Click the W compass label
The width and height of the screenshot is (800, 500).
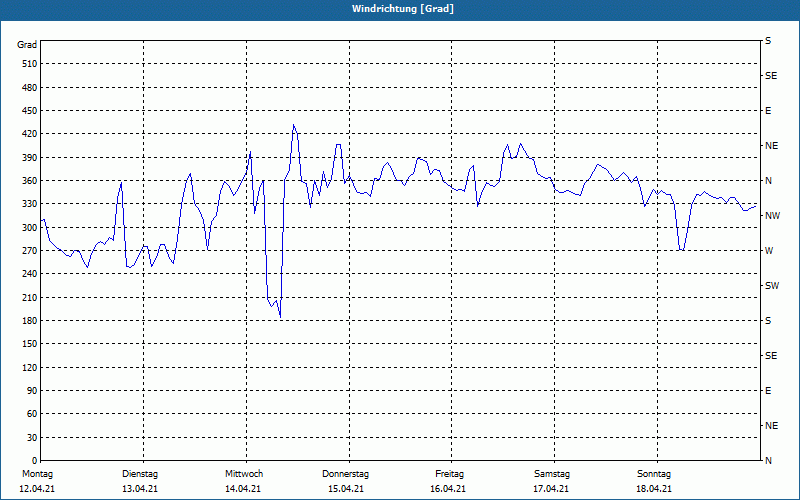(x=769, y=251)
